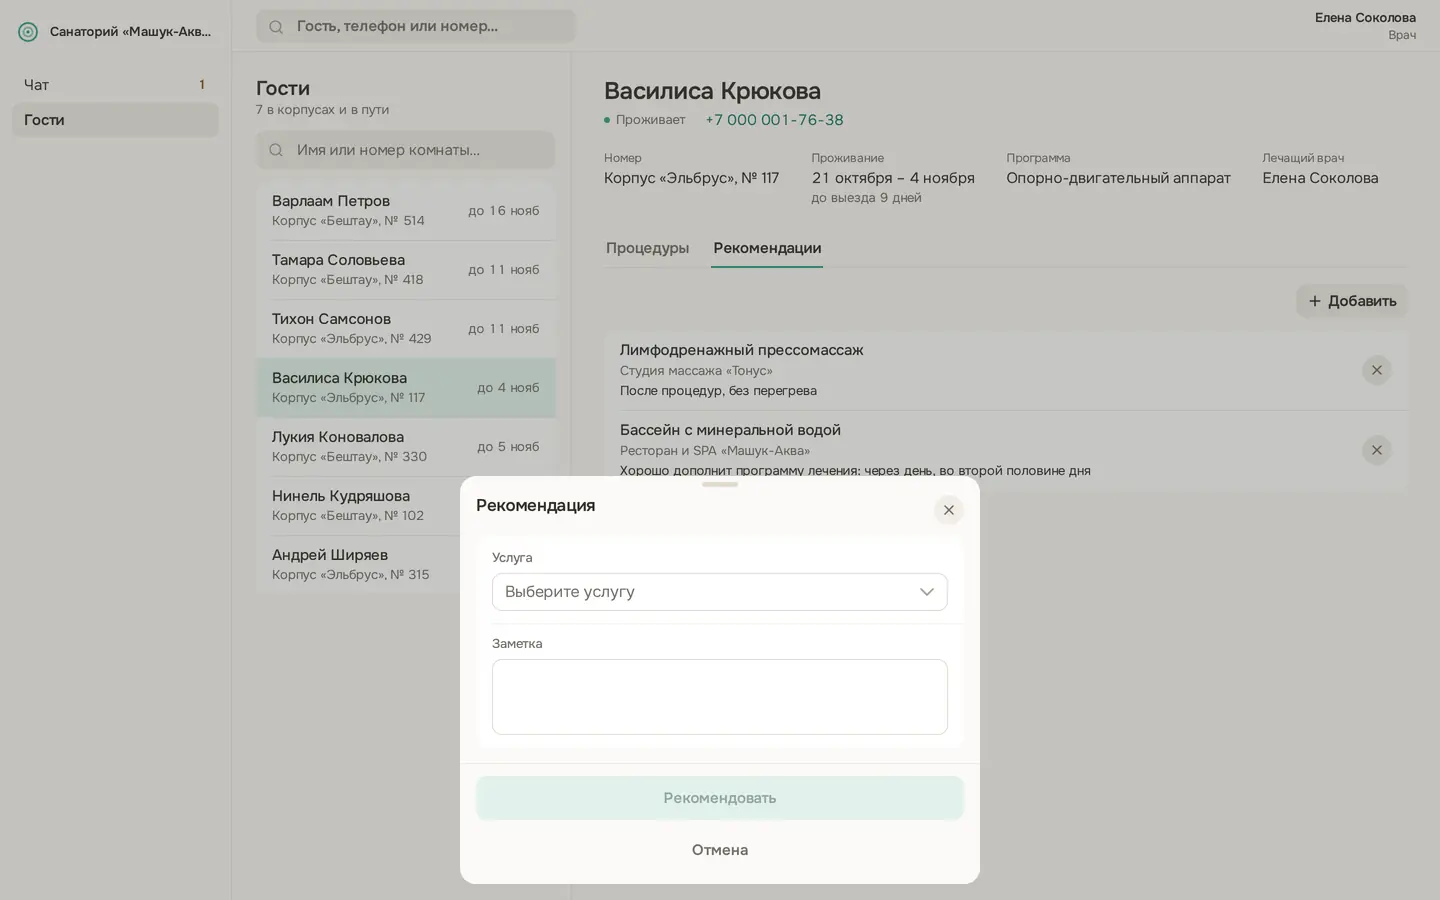This screenshot has width=1440, height=900.
Task: Click the 7 в корпусах и в пути text
Action: point(322,110)
